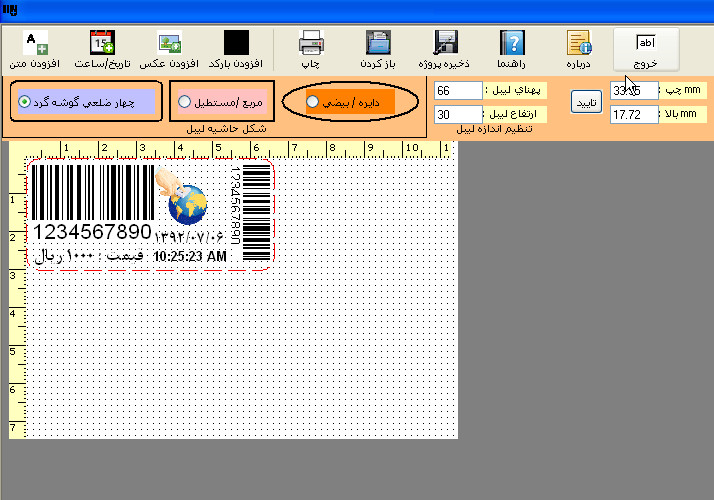
Task: Confirm size with تایید button
Action: [586, 102]
